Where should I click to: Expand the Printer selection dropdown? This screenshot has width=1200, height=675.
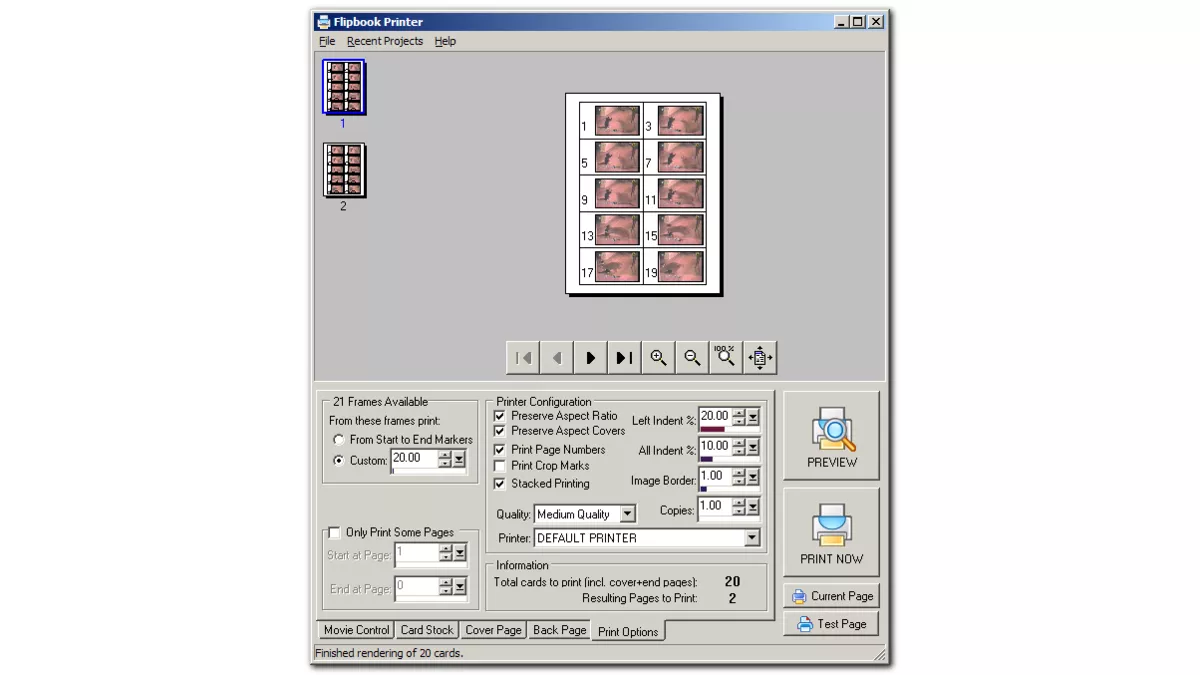752,538
